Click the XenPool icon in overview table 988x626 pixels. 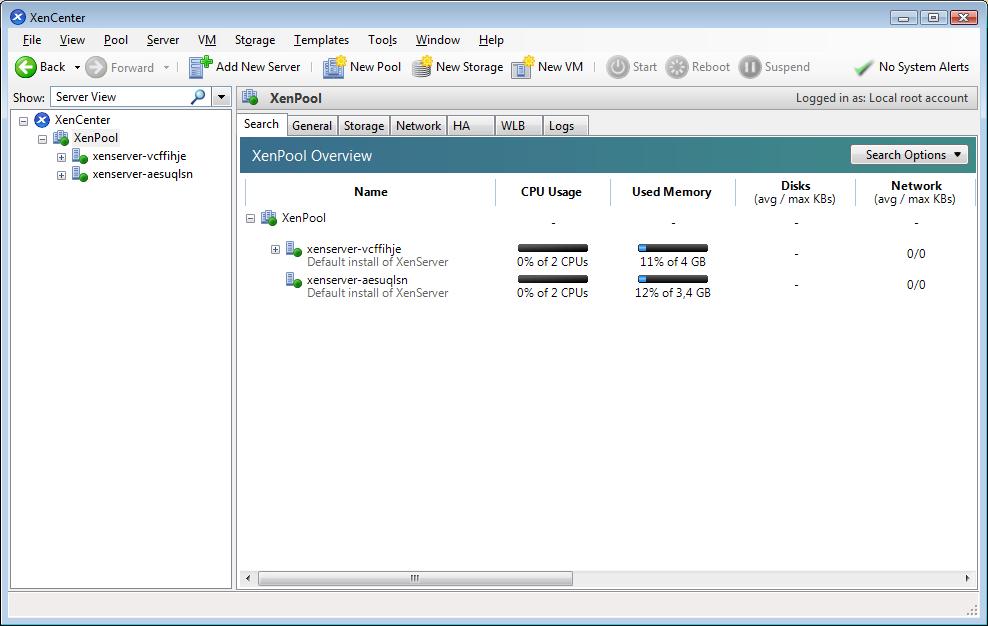[x=269, y=218]
